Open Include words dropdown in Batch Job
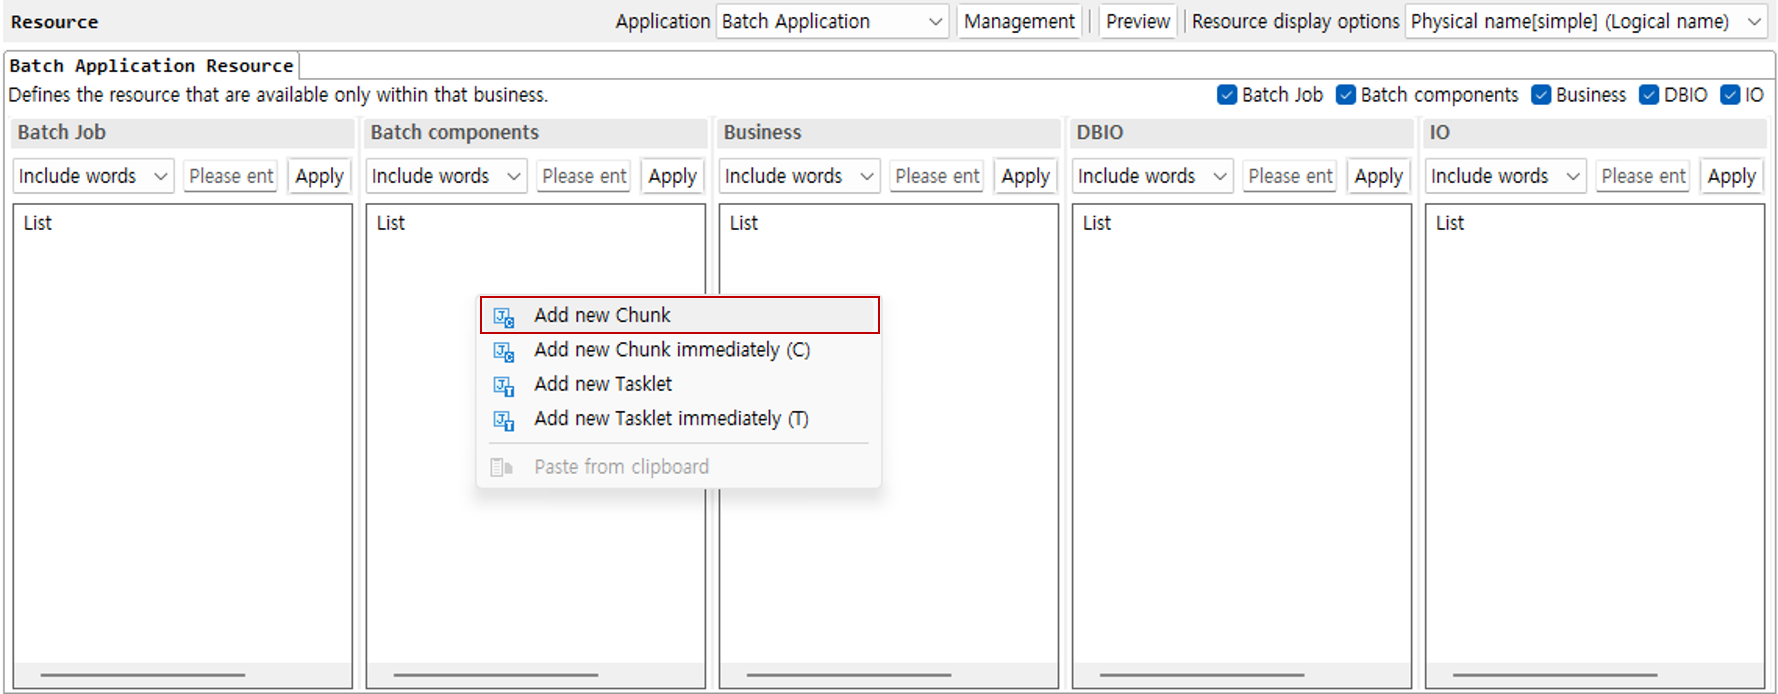The image size is (1778, 694). click(x=93, y=176)
